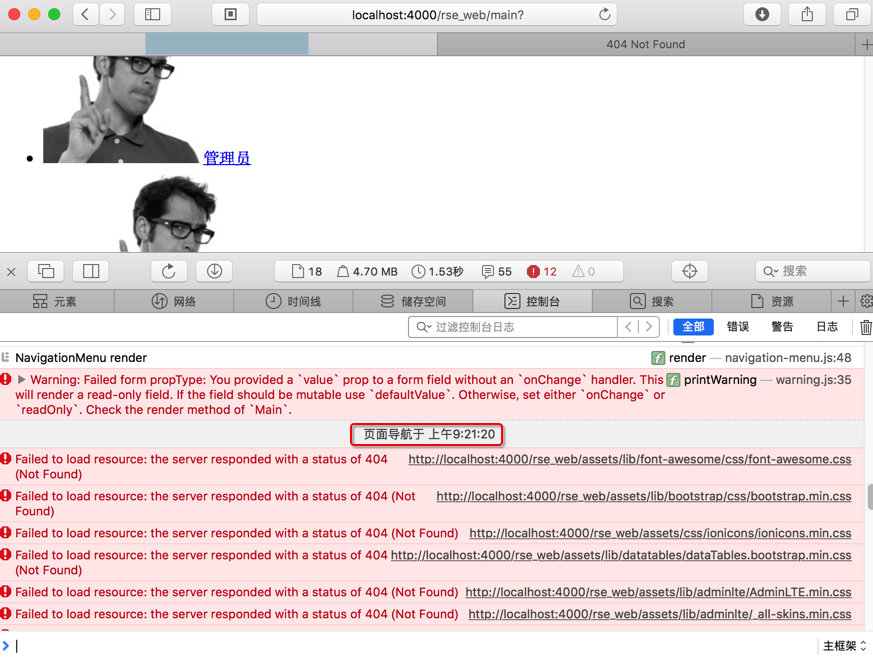
Task: Filter console by 日志
Action: (827, 327)
